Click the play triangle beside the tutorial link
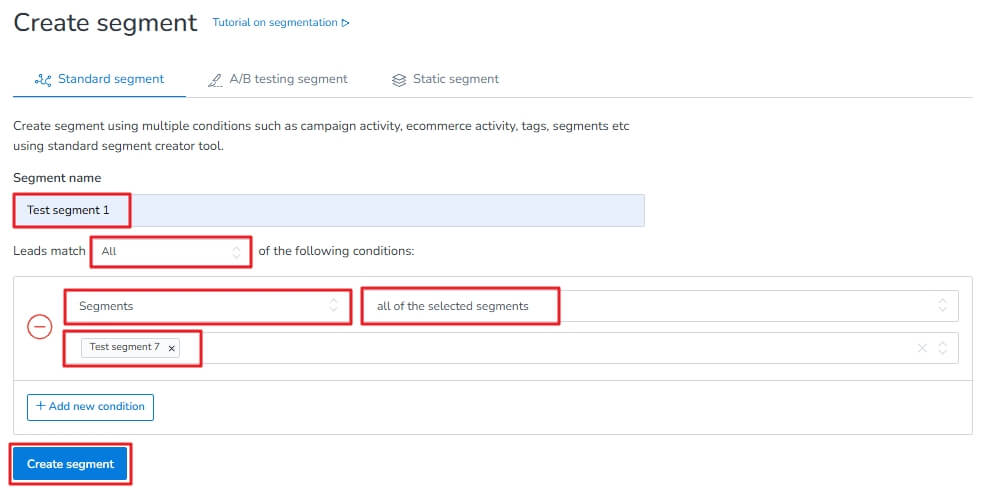Image resolution: width=983 pixels, height=491 pixels. pos(346,23)
